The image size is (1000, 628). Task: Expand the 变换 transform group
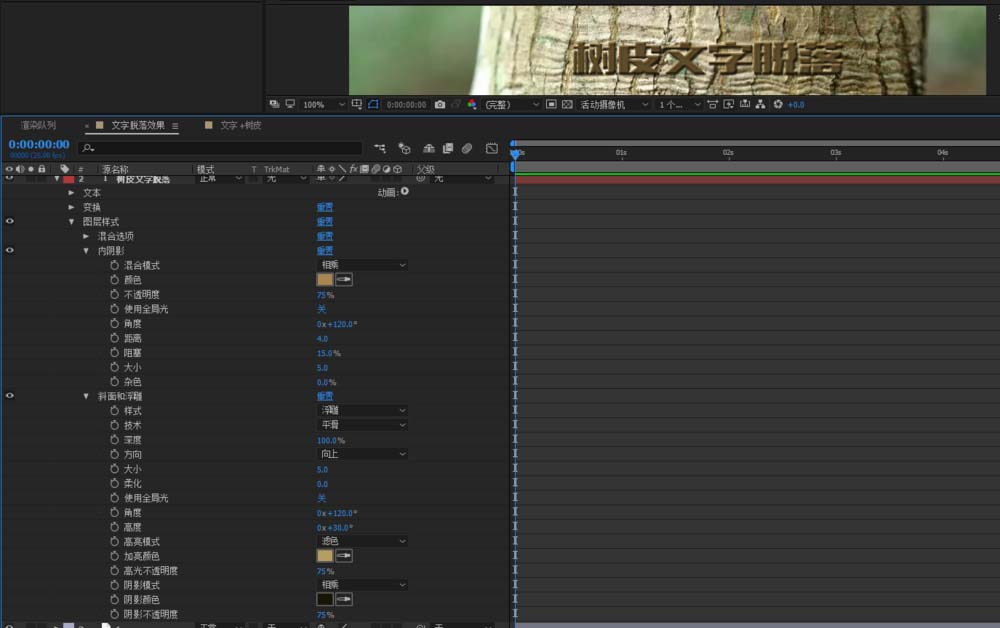(x=71, y=207)
